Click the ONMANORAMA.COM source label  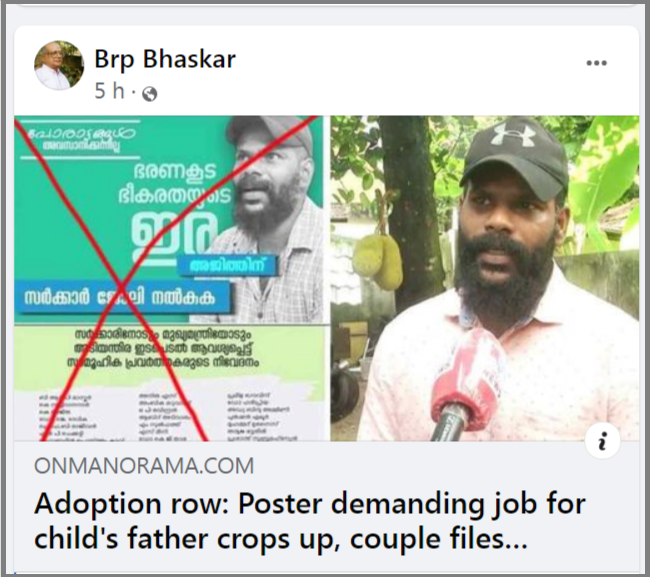144,465
